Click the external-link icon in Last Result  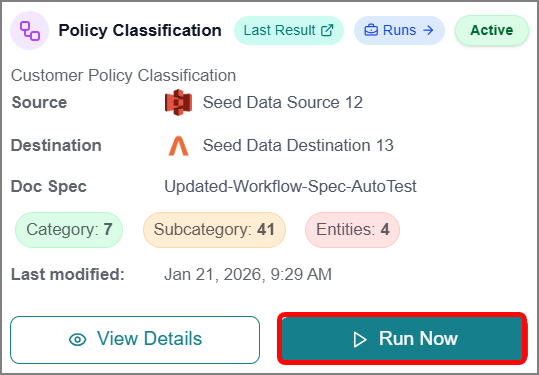pos(327,30)
